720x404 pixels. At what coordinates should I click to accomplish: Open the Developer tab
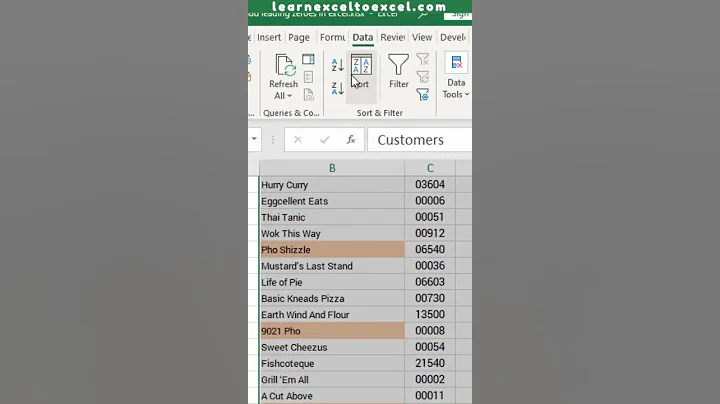point(453,37)
